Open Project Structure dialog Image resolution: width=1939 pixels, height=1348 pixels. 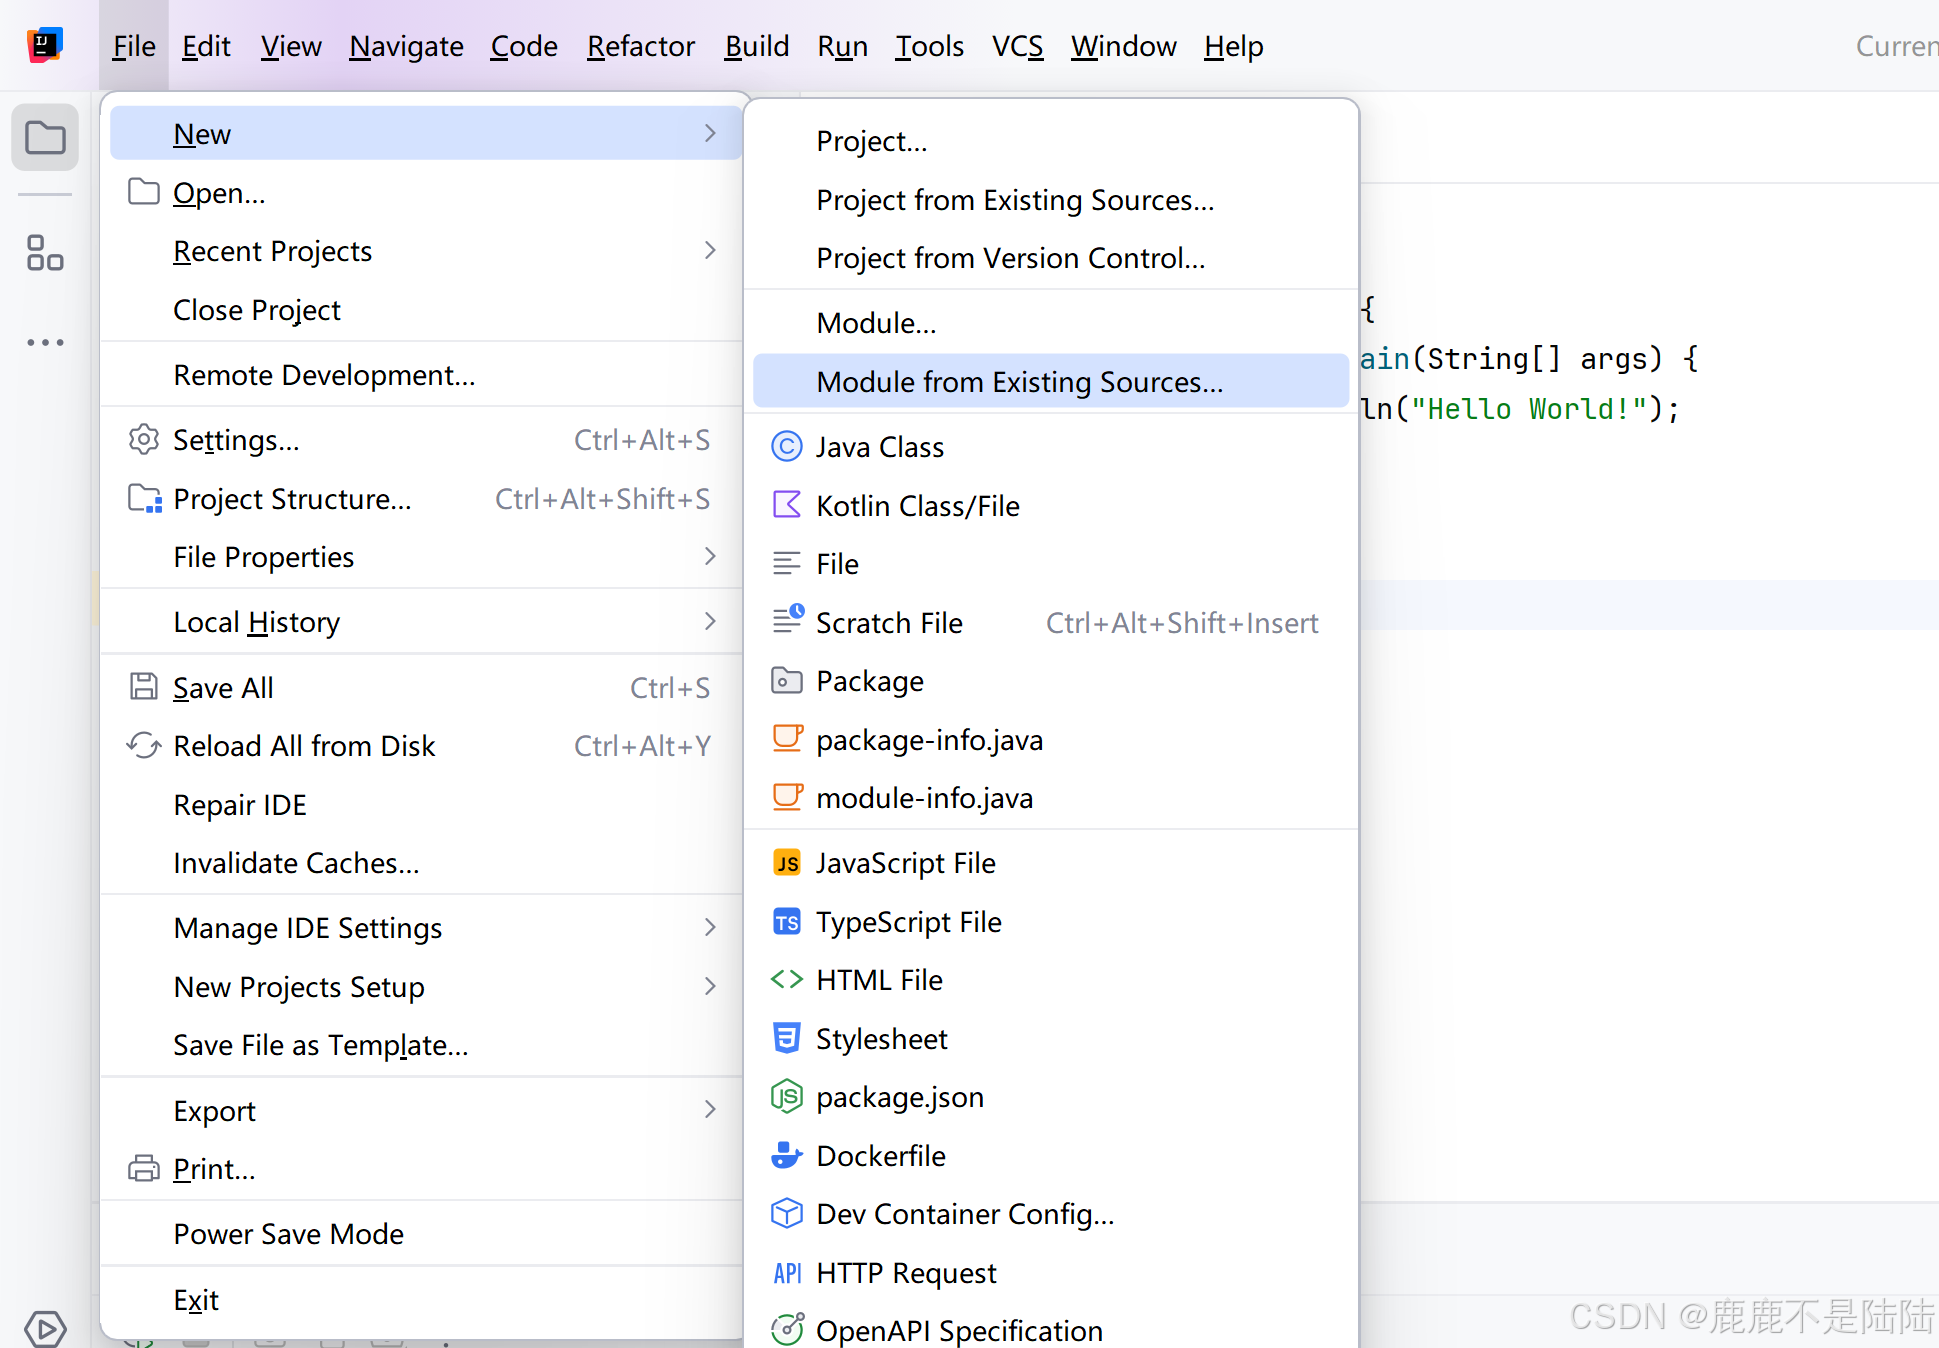[292, 499]
